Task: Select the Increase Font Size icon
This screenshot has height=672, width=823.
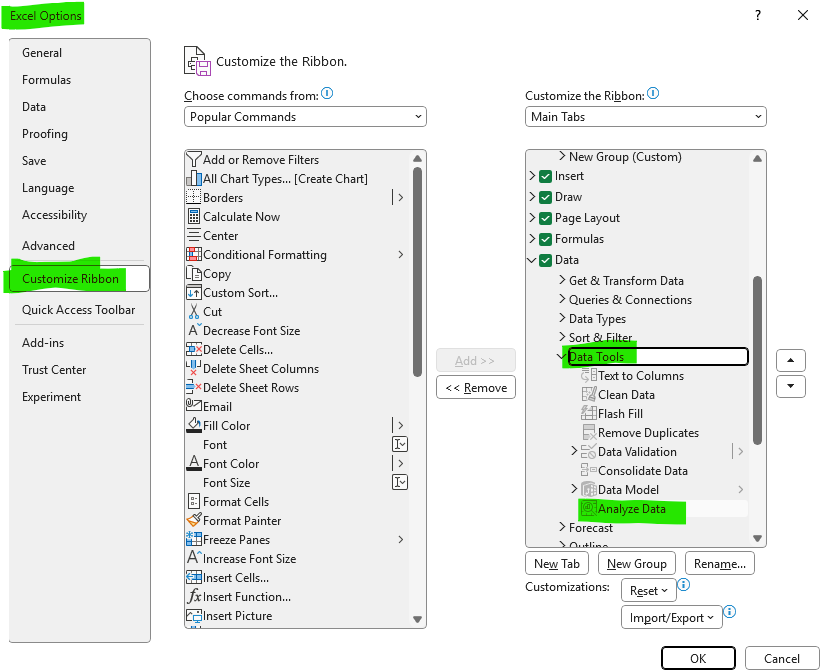Action: (x=194, y=558)
